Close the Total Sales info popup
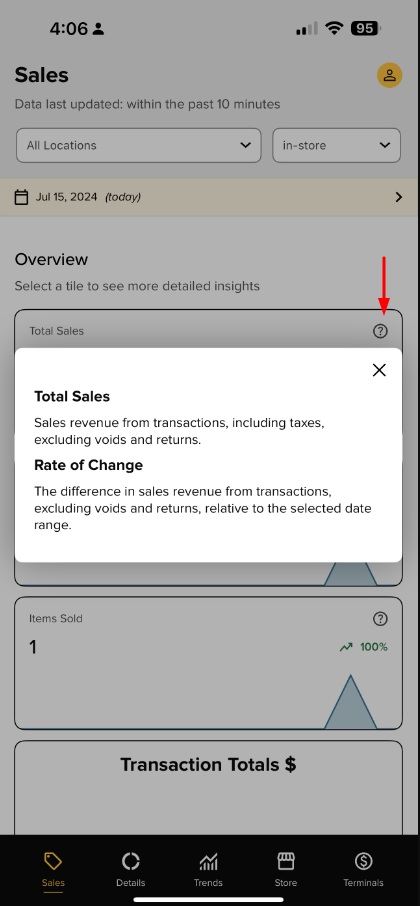The height and width of the screenshot is (906, 420). (x=379, y=370)
